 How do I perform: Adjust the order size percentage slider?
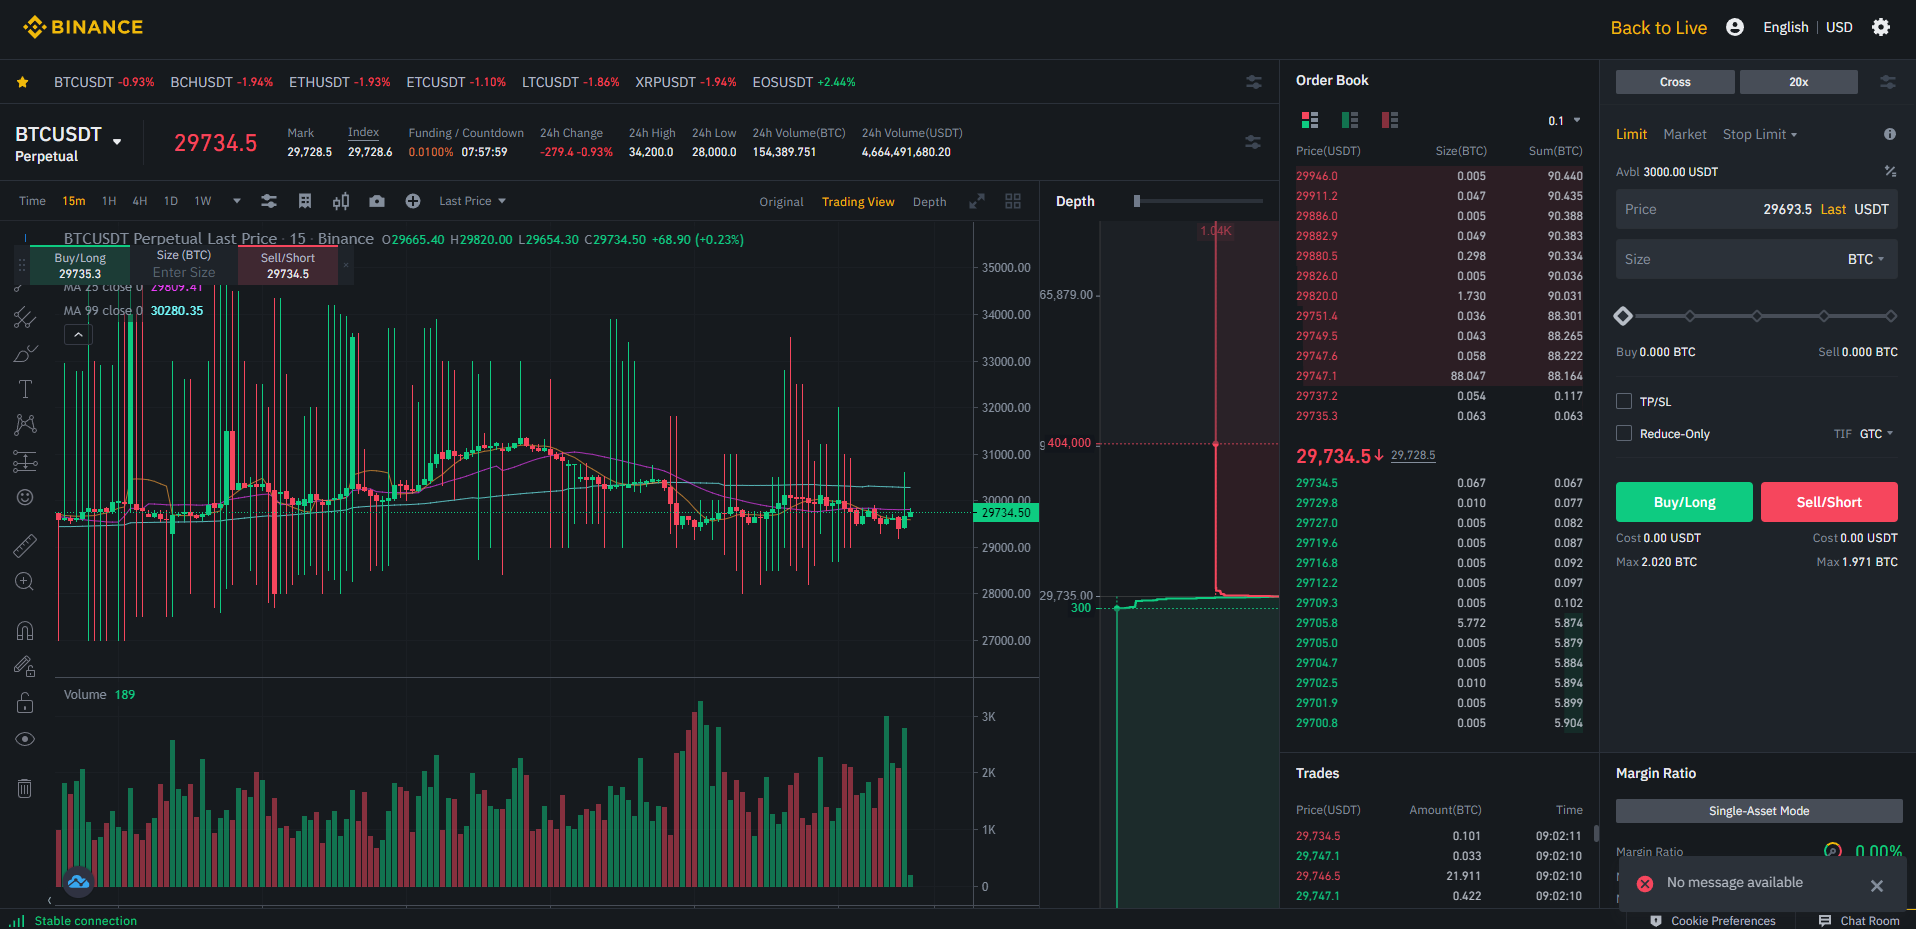coord(1757,316)
